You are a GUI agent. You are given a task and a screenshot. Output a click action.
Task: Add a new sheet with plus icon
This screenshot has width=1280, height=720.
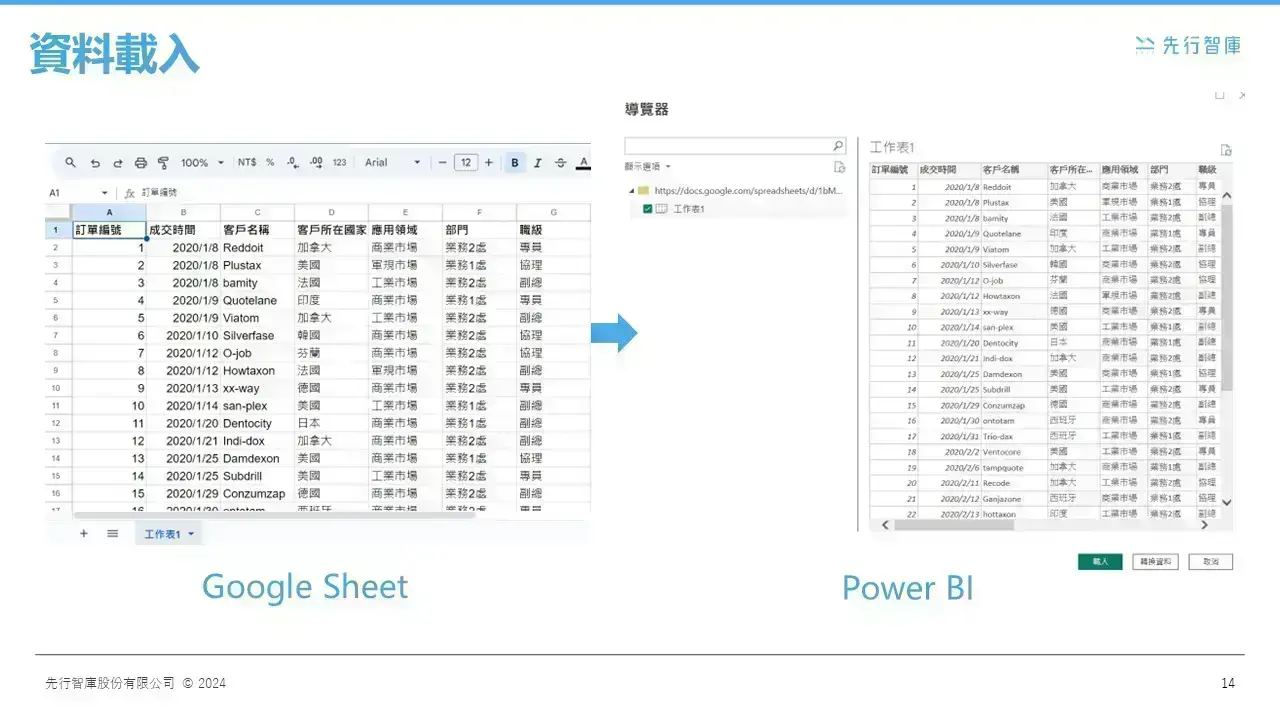(84, 534)
